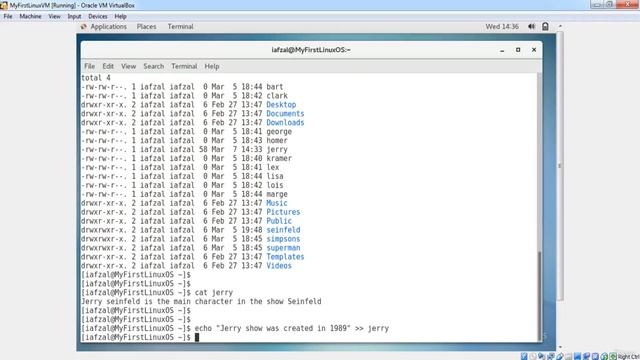
Task: Click the terminal title bar iafzal@MyFirstLinuxOS:~
Action: (311, 50)
